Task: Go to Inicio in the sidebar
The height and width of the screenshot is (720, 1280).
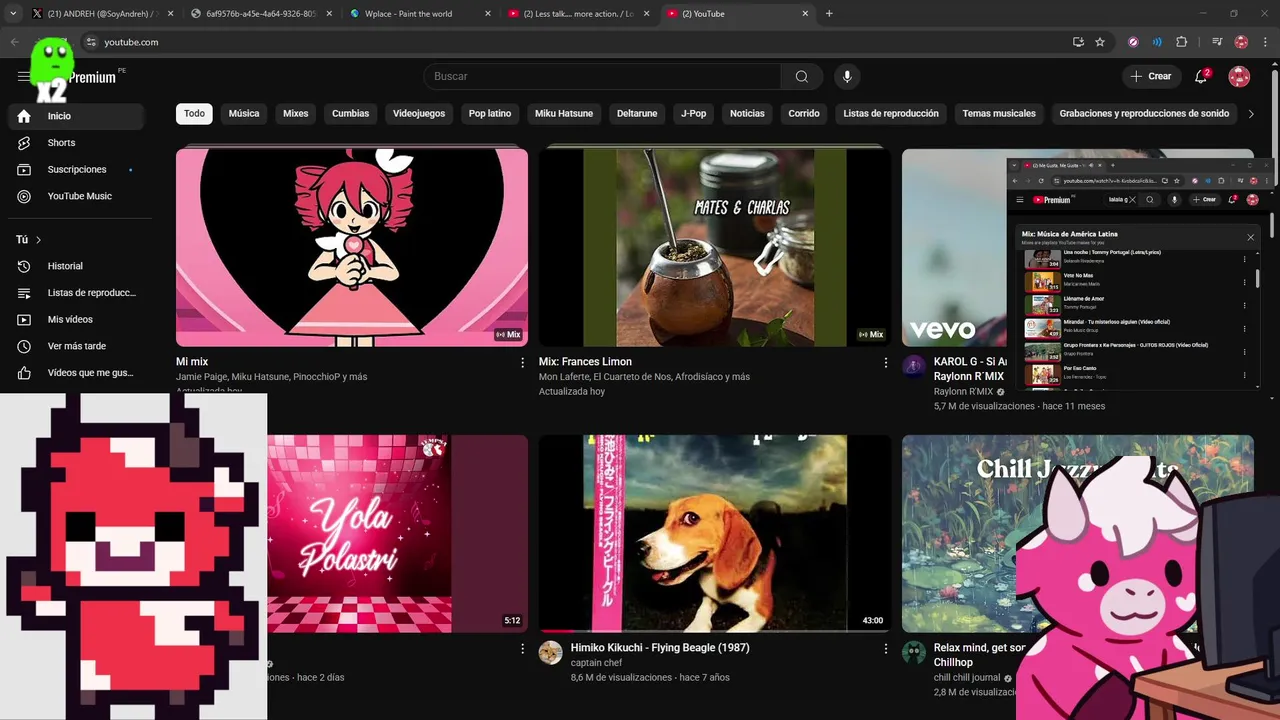Action: click(x=76, y=116)
